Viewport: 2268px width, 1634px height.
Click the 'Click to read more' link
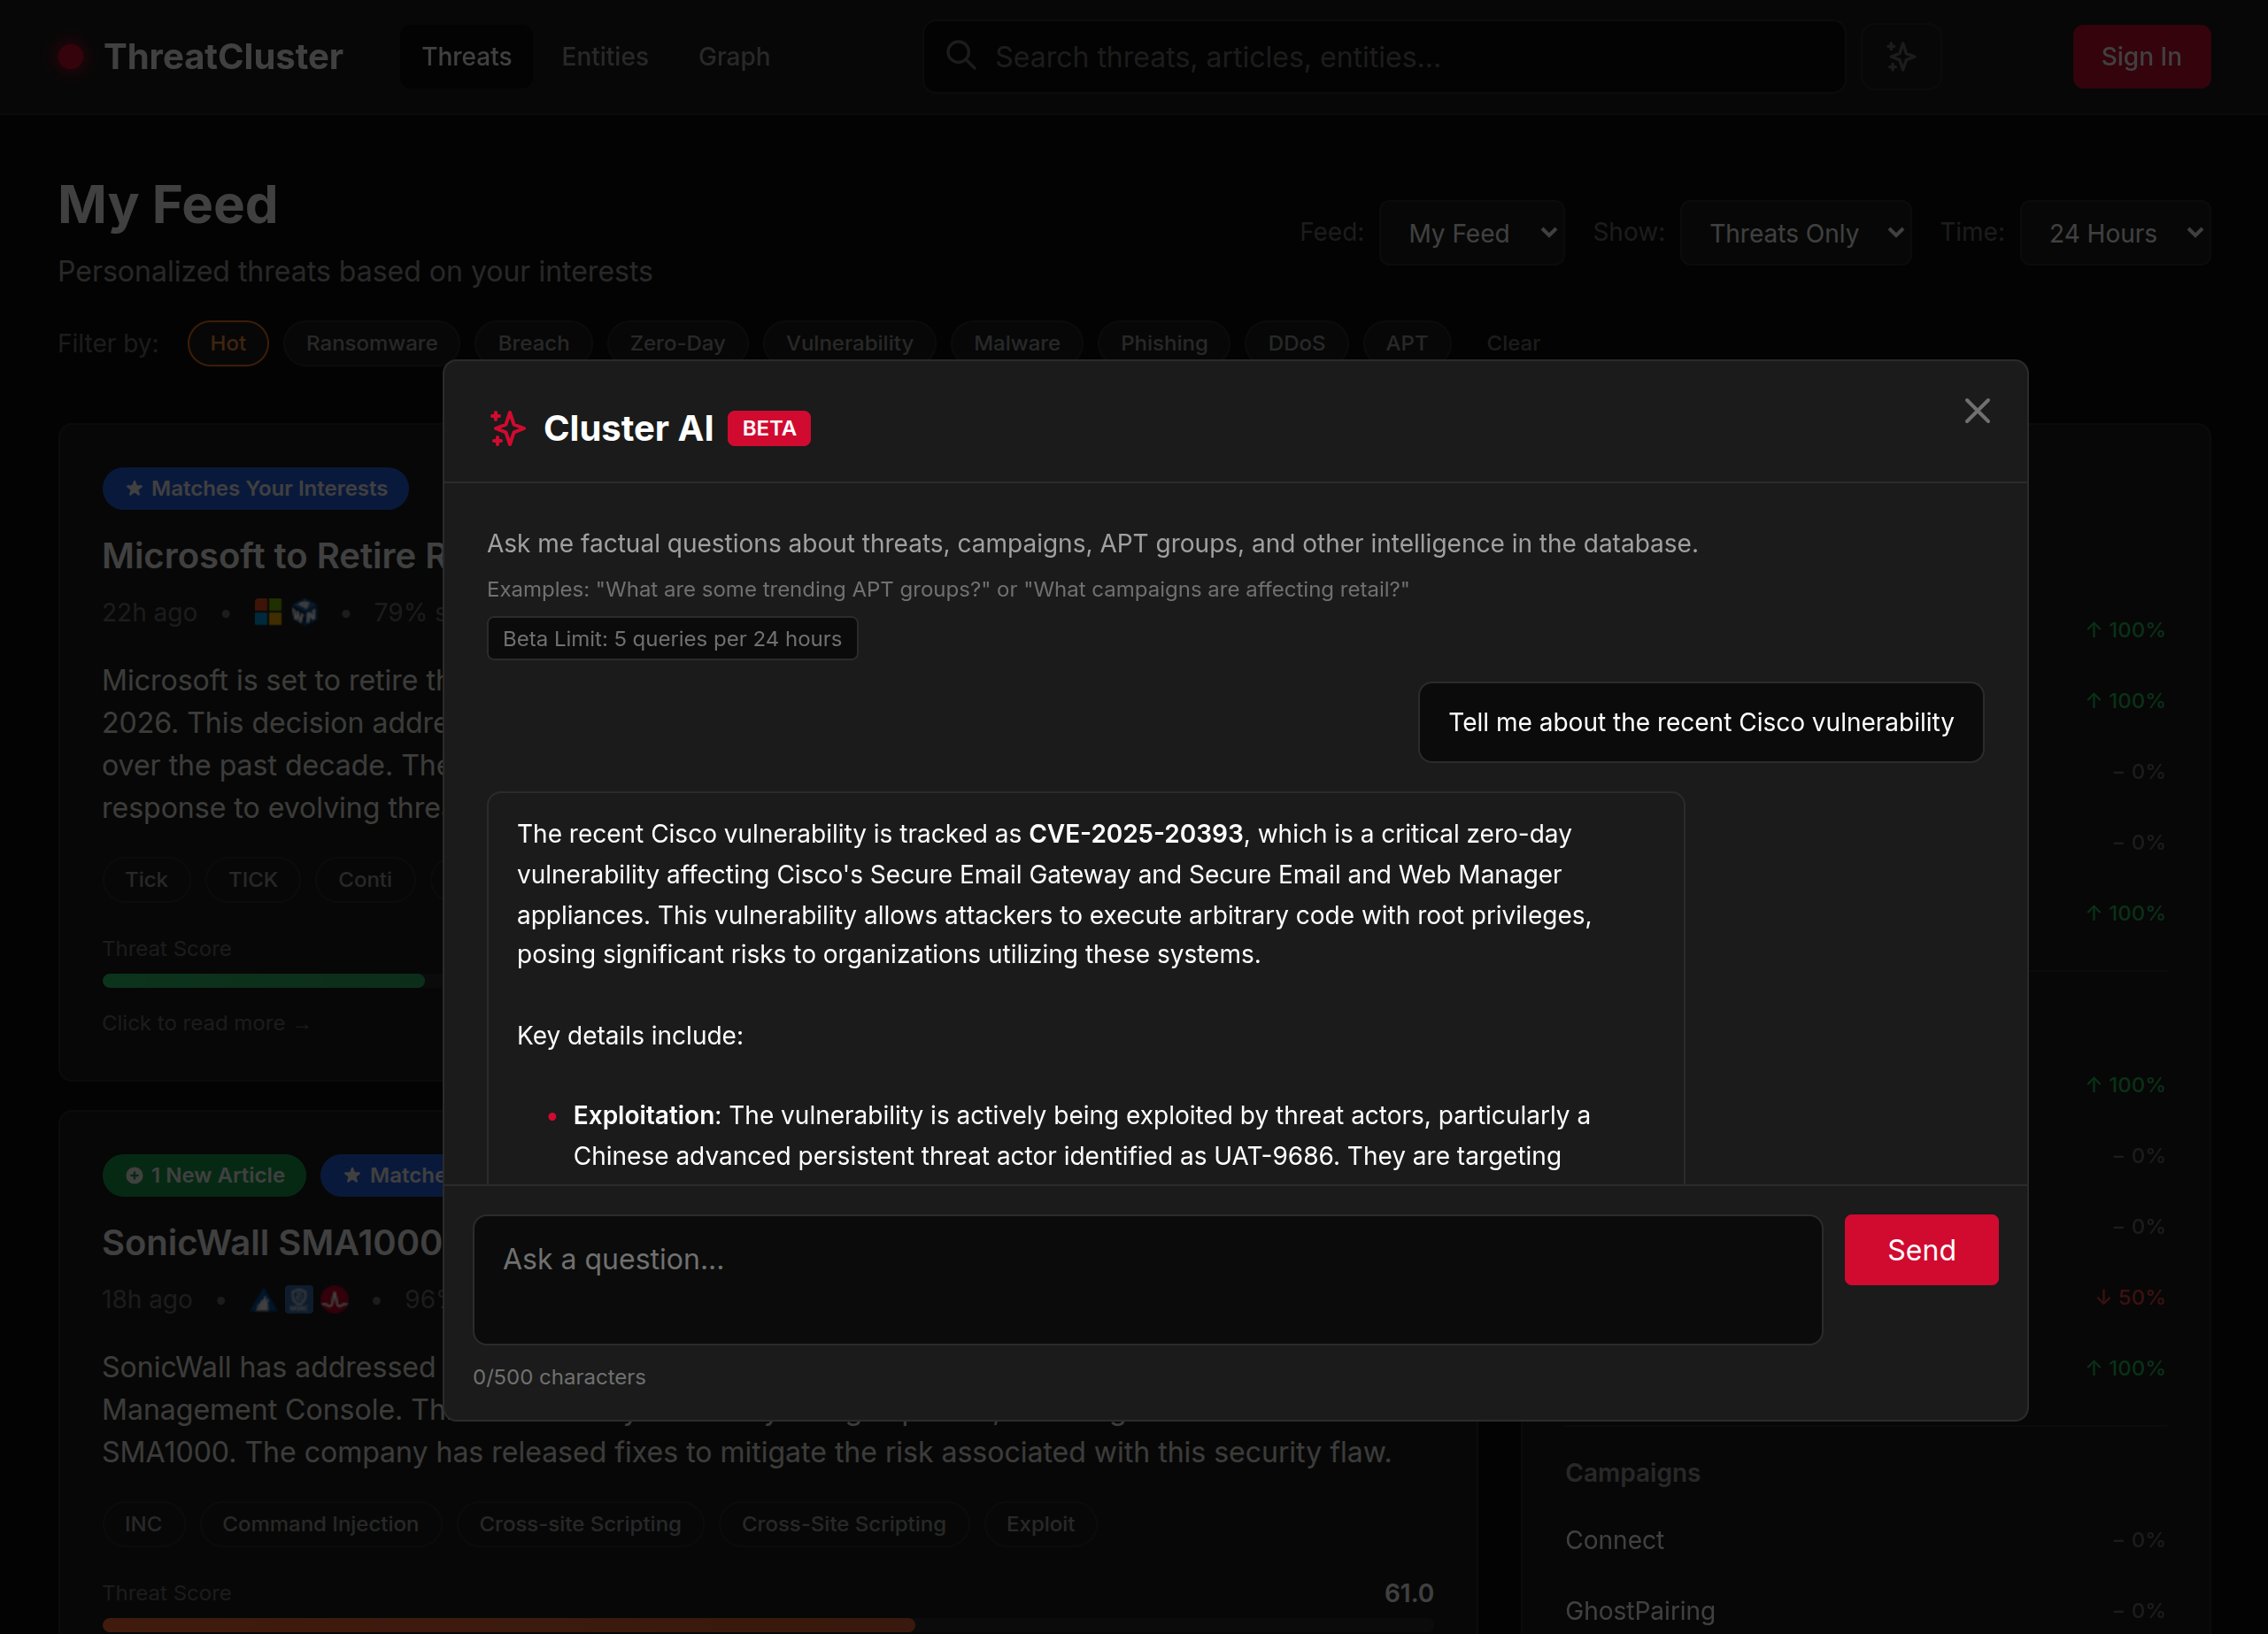click(206, 1023)
